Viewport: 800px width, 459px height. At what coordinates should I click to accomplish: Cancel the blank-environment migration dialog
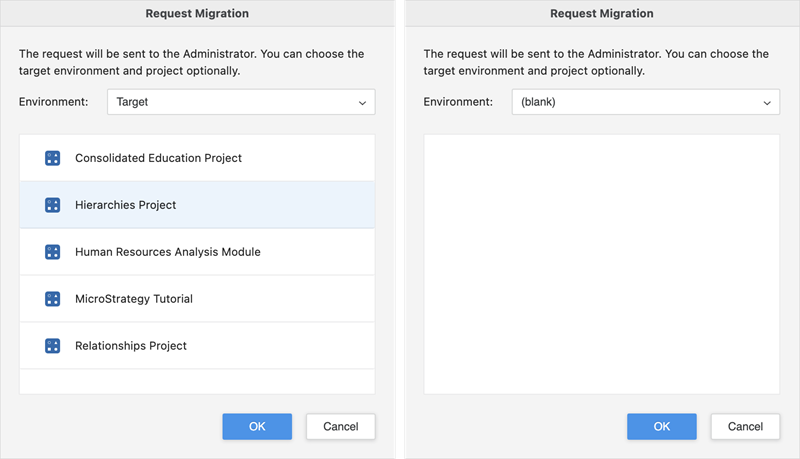tap(745, 426)
